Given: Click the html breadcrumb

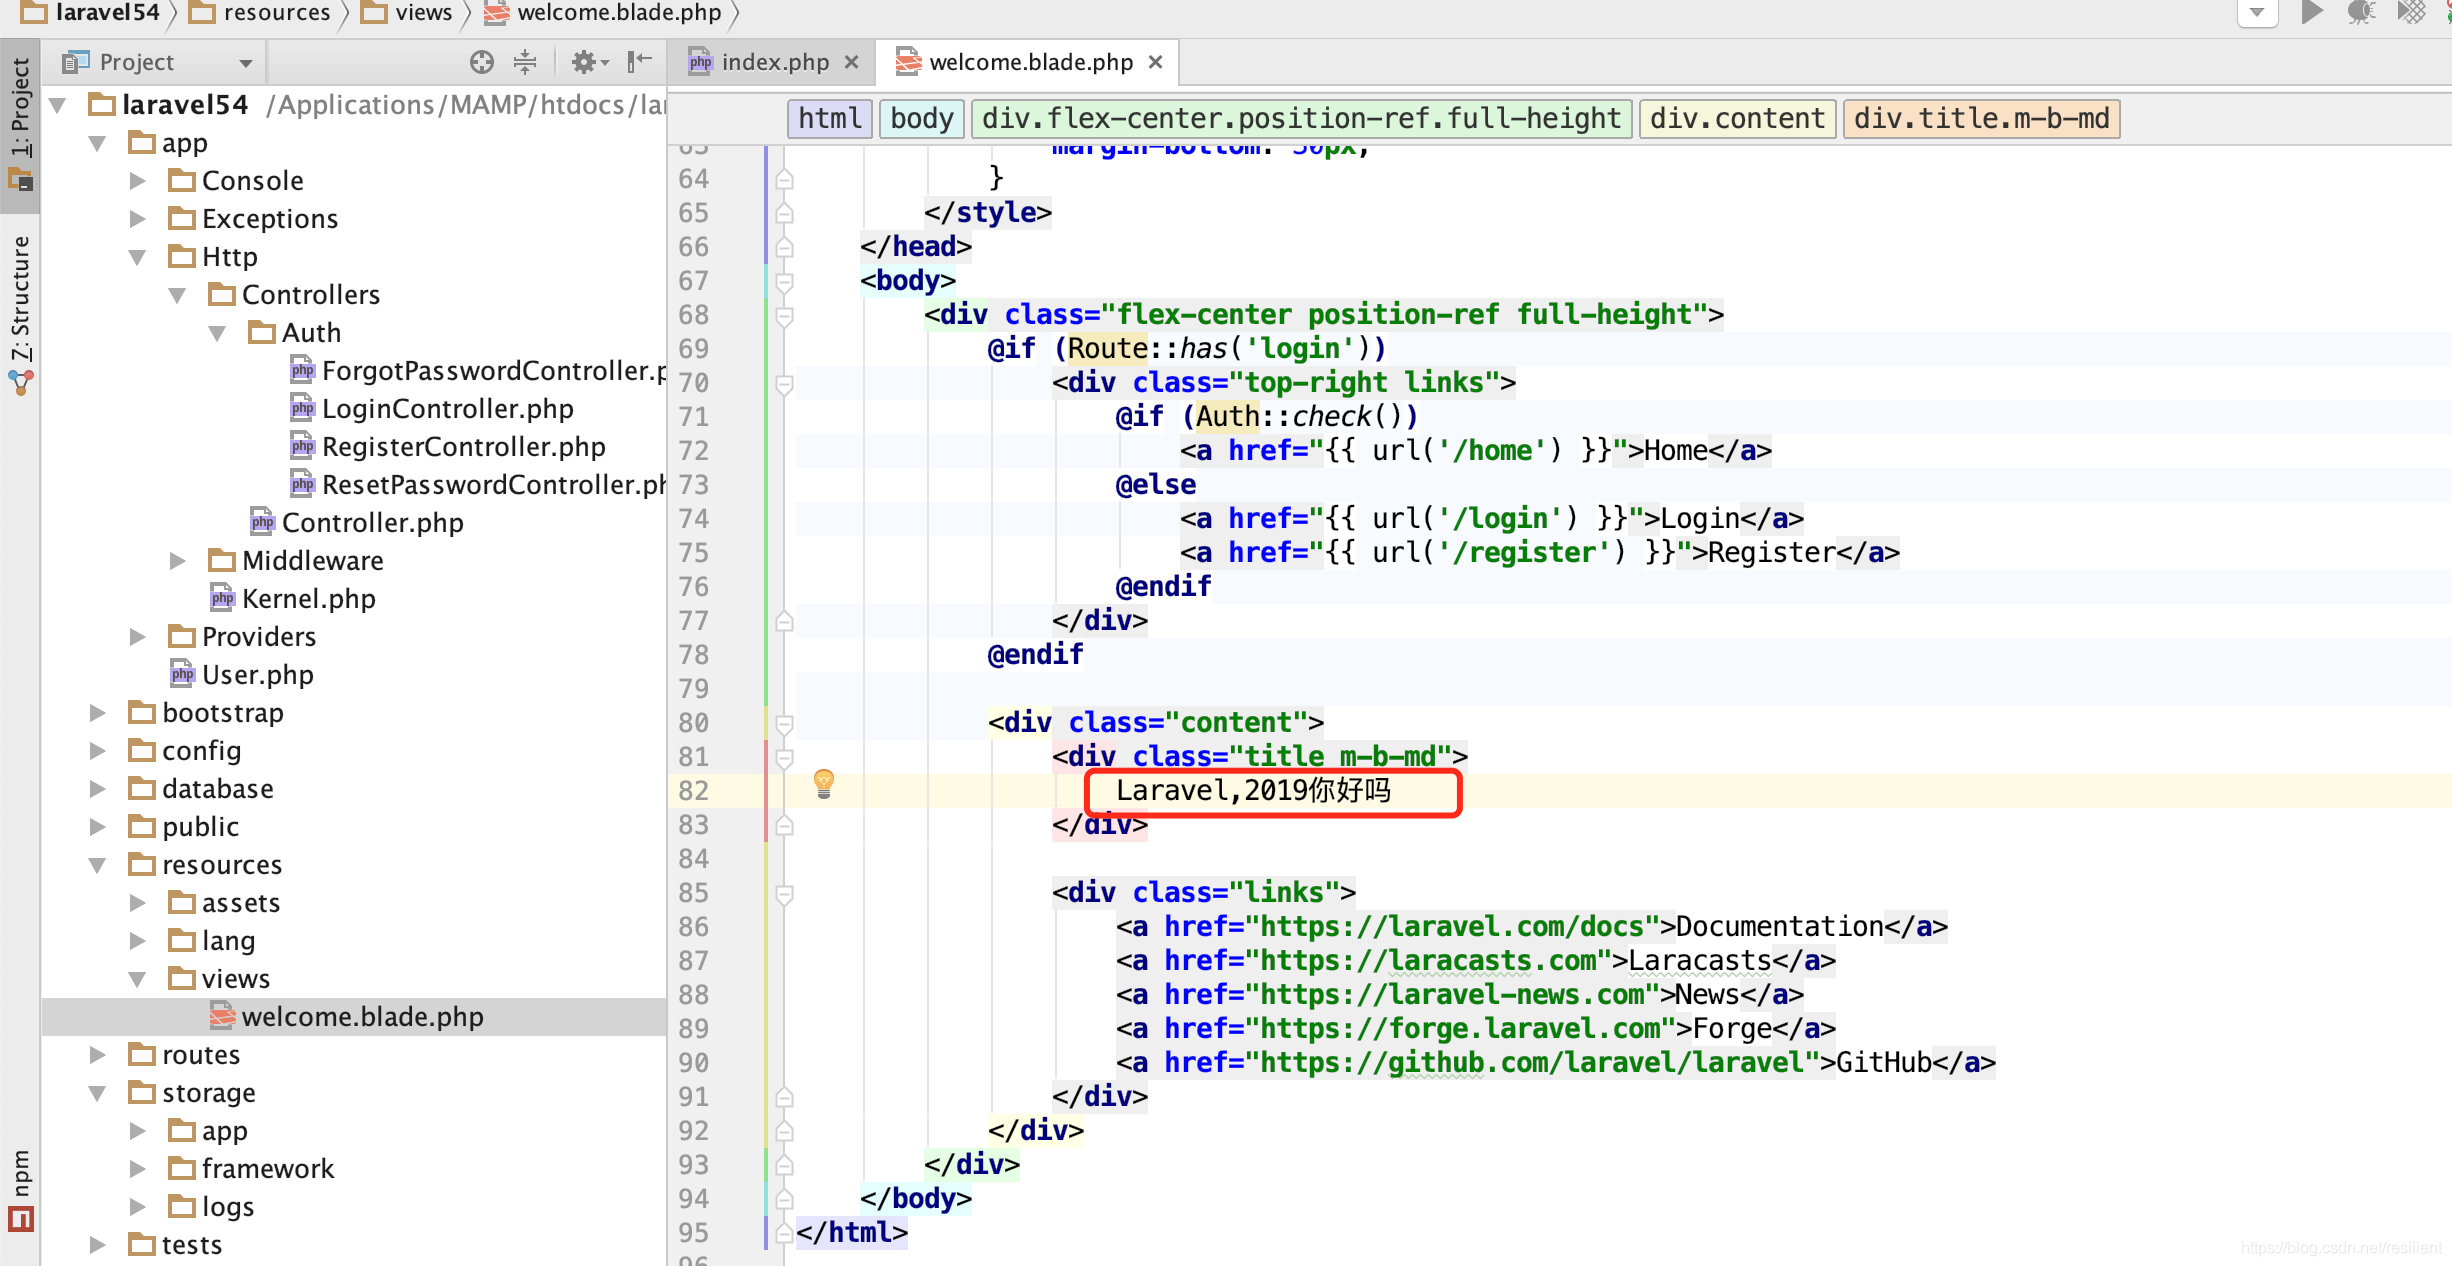Looking at the screenshot, I should click(829, 119).
